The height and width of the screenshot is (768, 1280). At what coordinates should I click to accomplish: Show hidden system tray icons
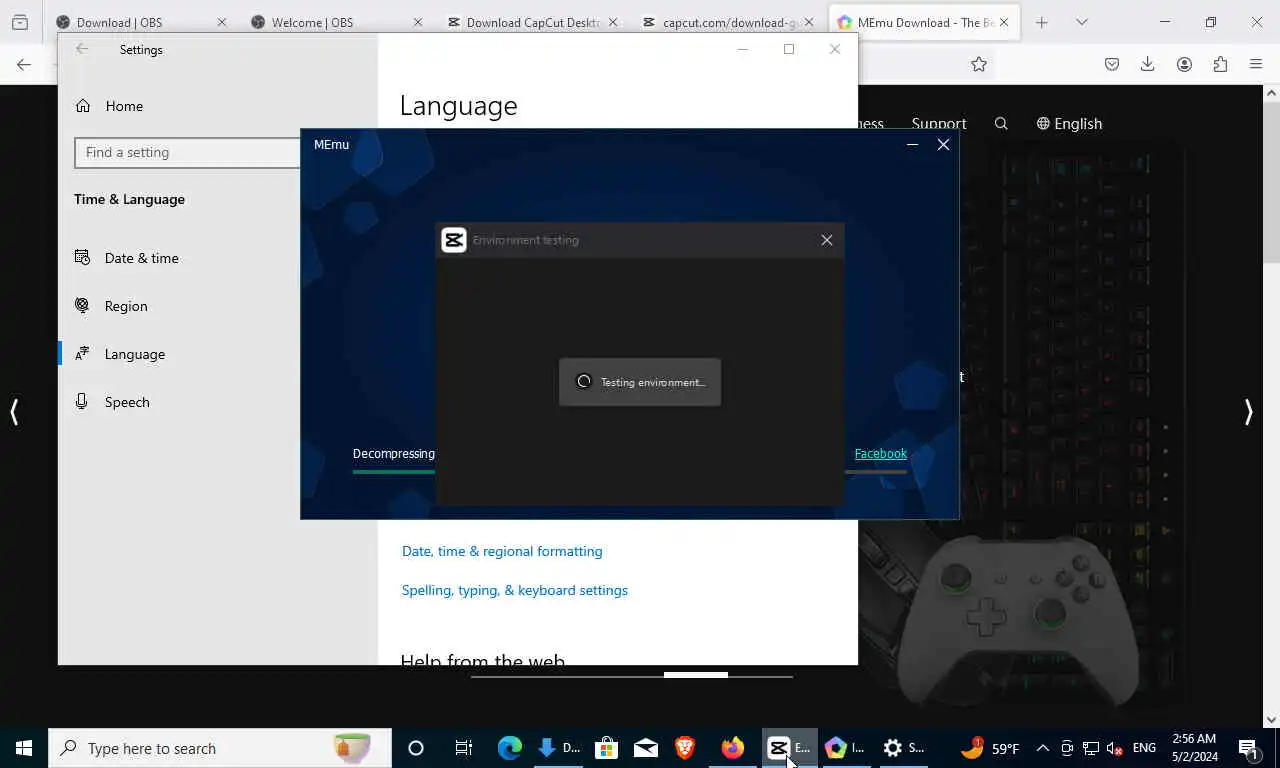pyautogui.click(x=1042, y=748)
